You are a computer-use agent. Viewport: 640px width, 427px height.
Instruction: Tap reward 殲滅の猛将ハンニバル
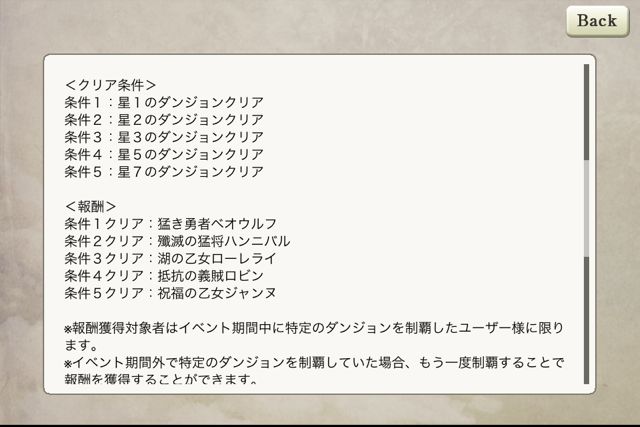(x=224, y=241)
